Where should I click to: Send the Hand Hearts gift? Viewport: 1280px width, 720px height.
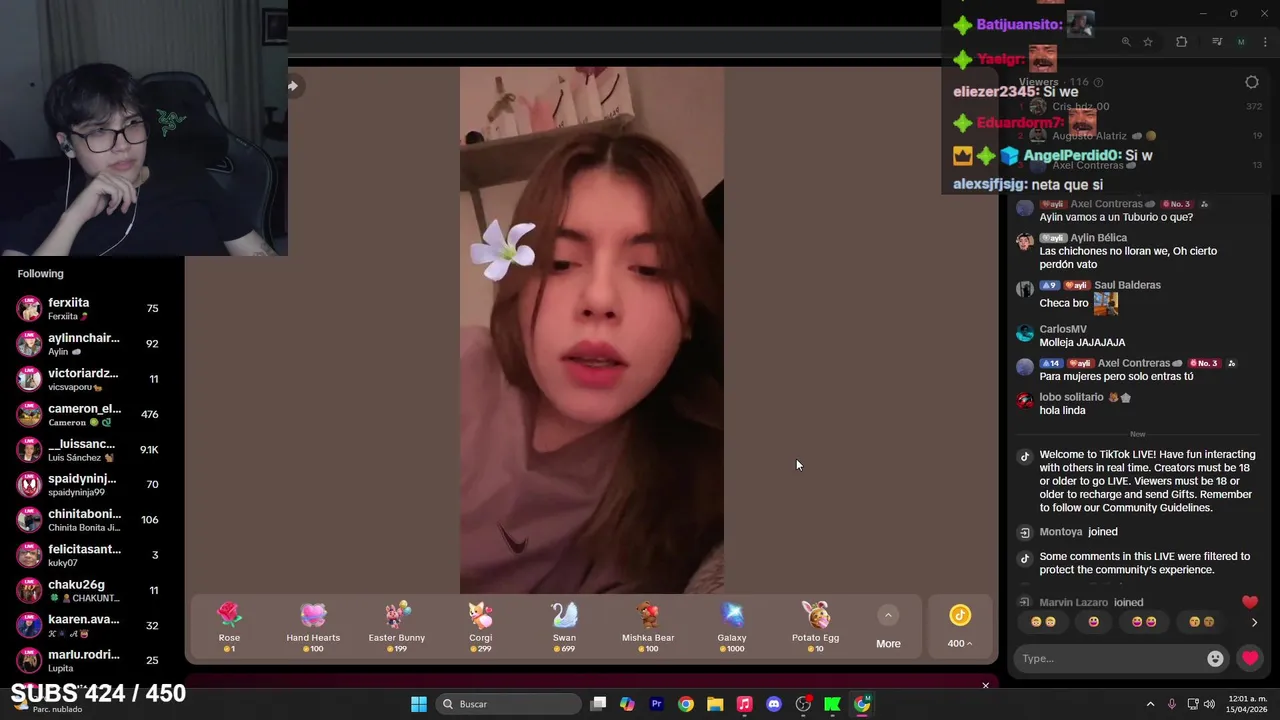313,627
